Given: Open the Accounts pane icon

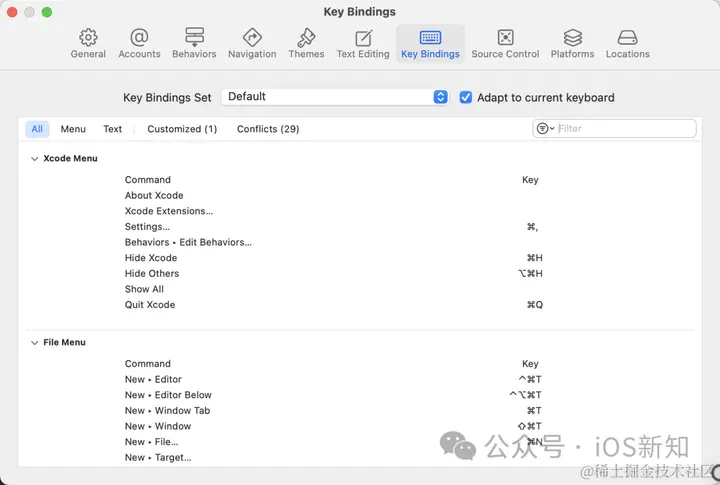Looking at the screenshot, I should coord(139,38).
